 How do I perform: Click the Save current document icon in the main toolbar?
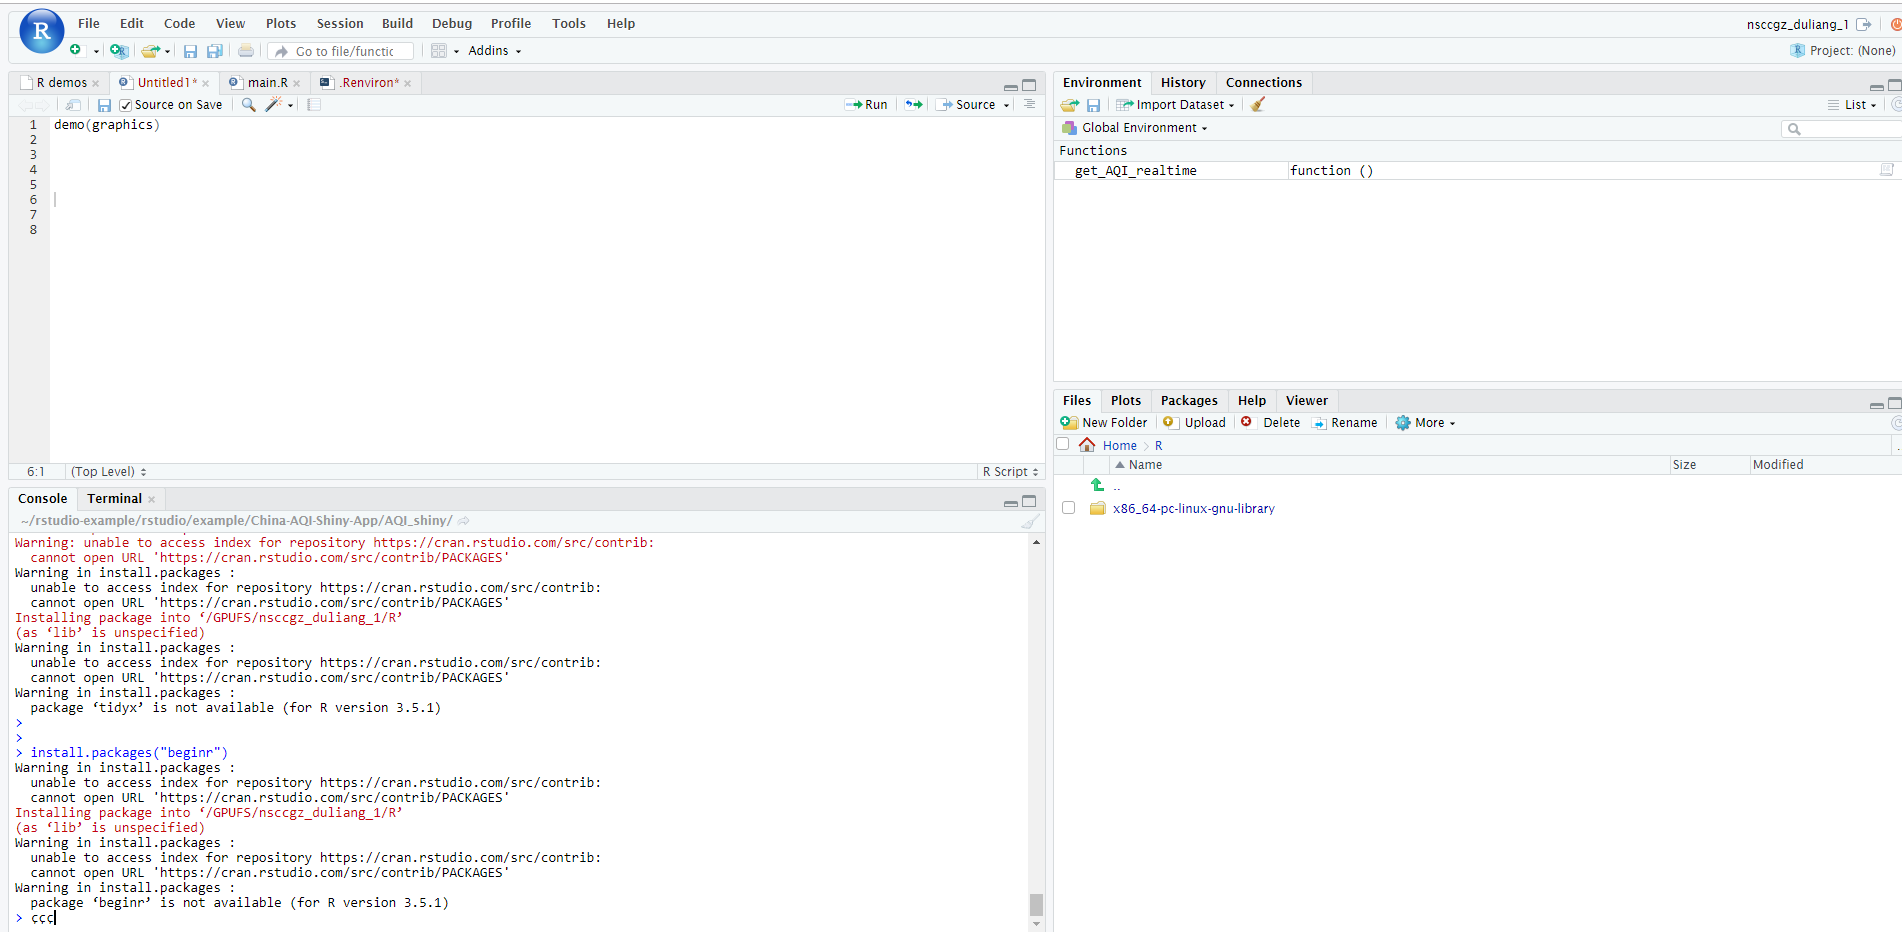[x=190, y=51]
